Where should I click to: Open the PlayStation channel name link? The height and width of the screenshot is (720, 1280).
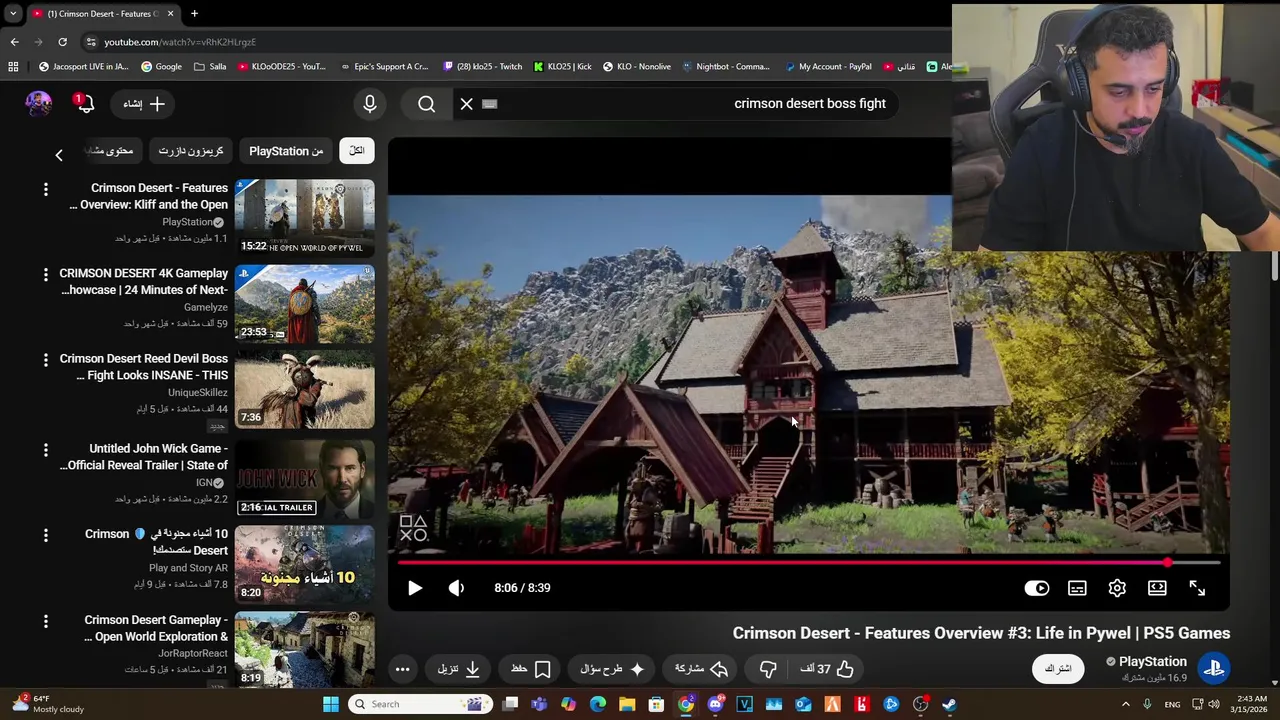pos(1152,661)
